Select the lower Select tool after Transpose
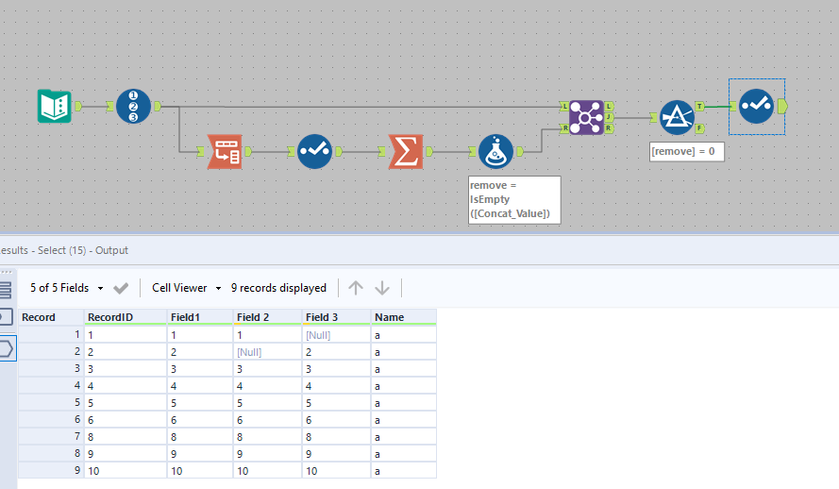839x489 pixels. point(315,151)
